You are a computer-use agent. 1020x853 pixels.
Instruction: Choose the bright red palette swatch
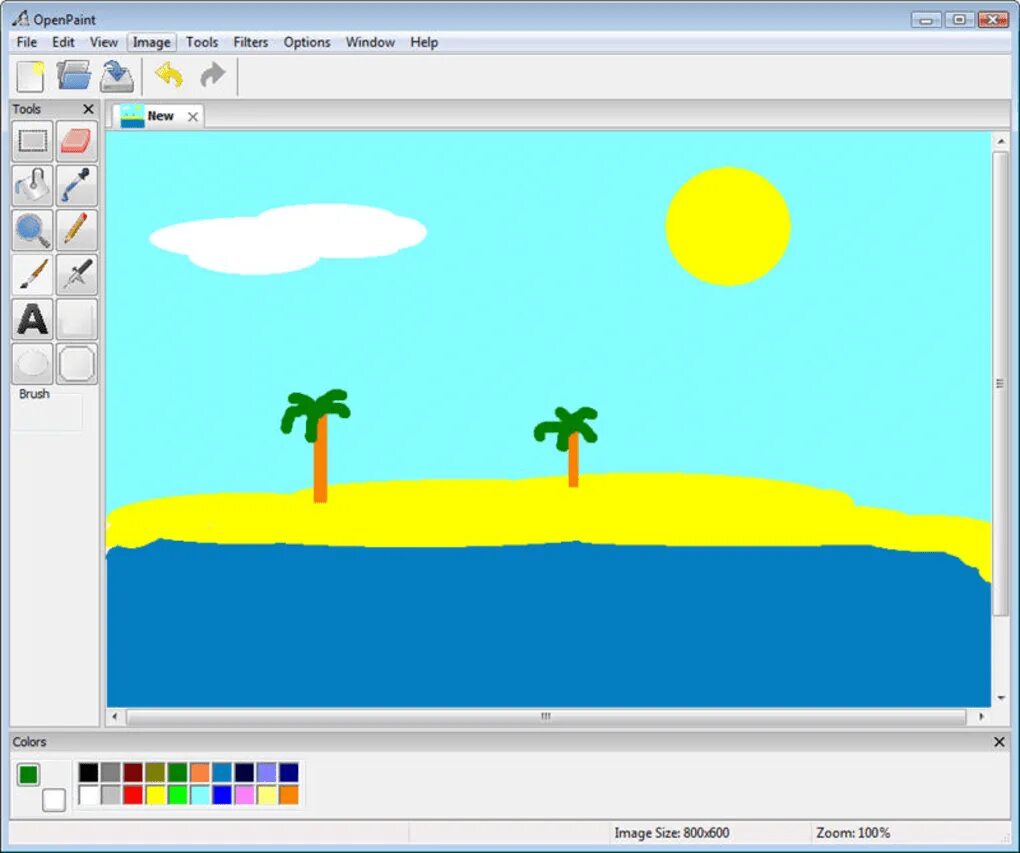coord(133,794)
